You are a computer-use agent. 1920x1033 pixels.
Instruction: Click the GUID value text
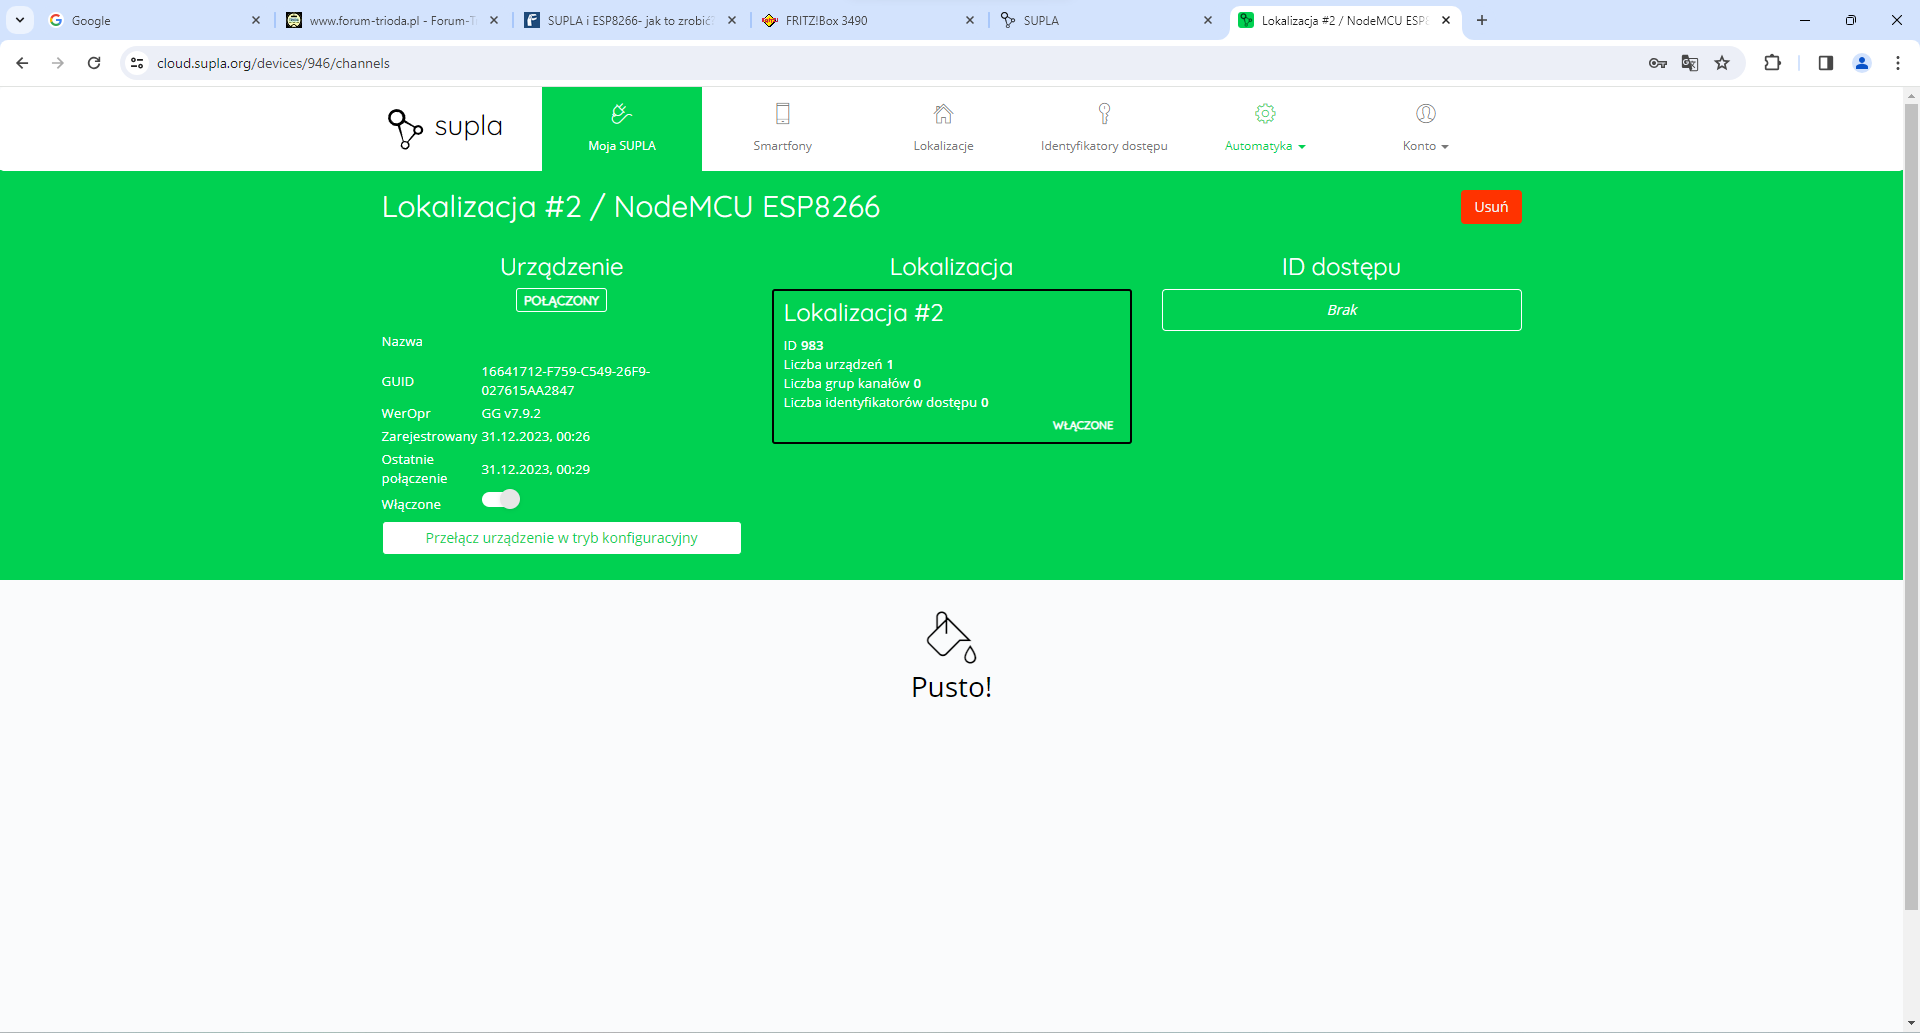click(566, 381)
